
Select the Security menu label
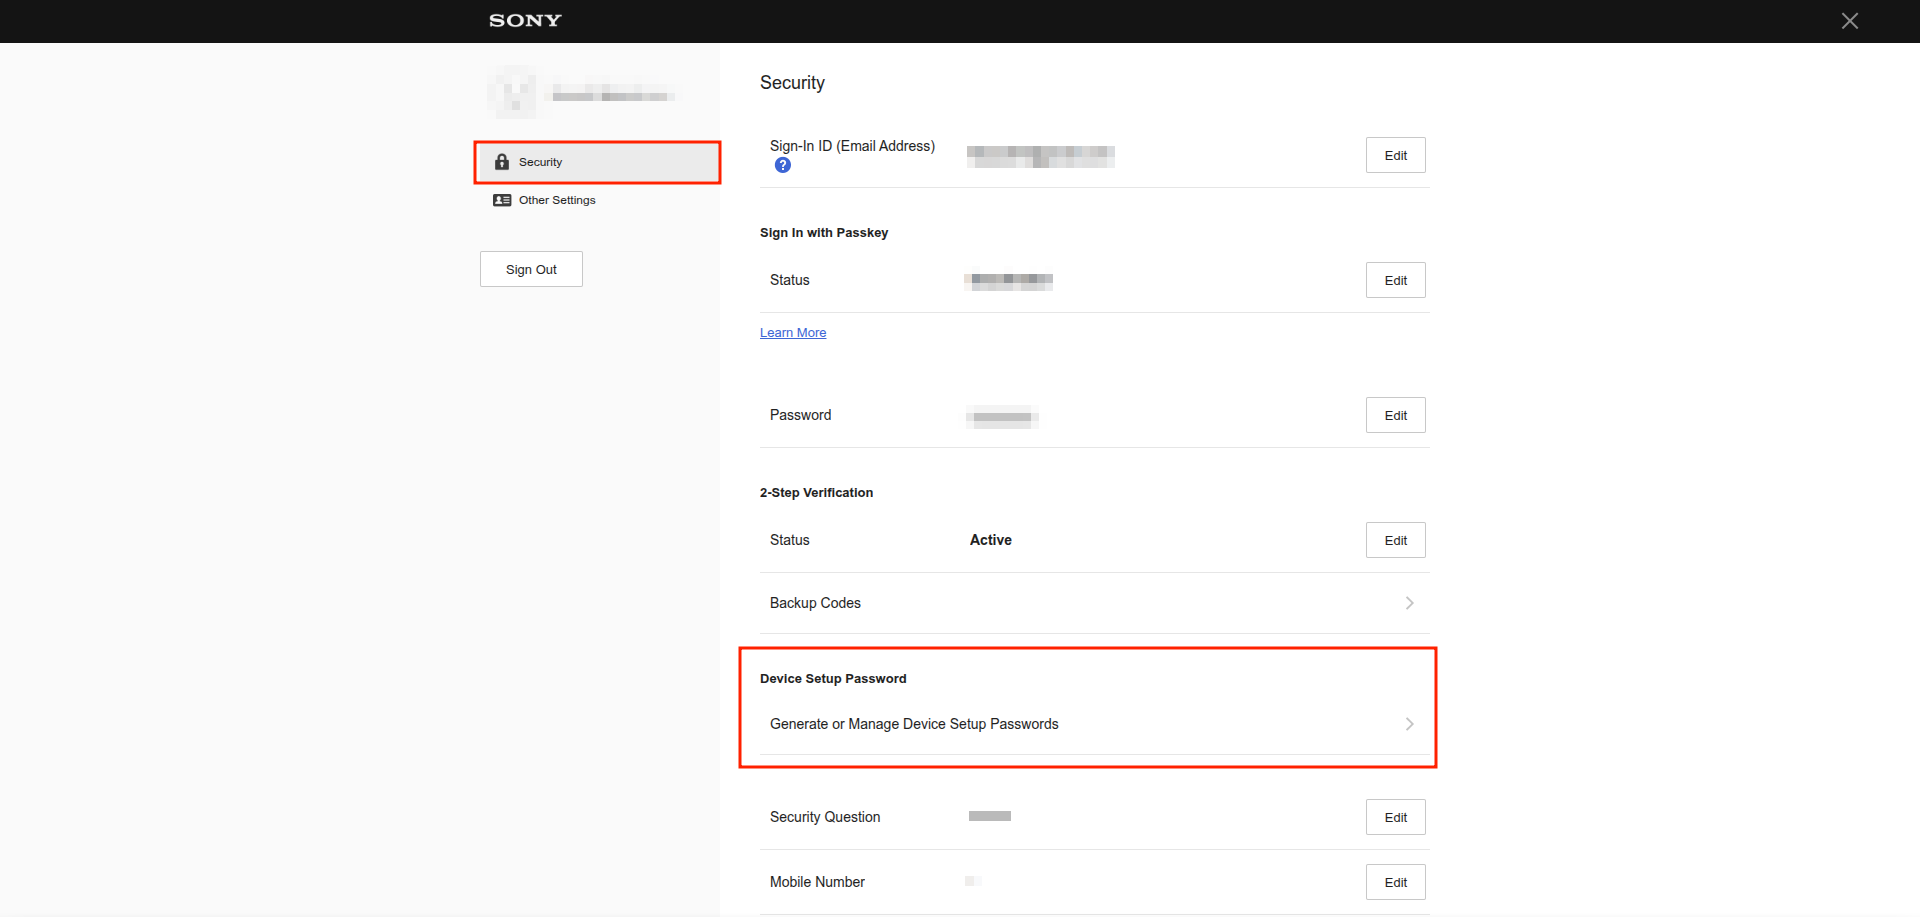click(x=540, y=162)
